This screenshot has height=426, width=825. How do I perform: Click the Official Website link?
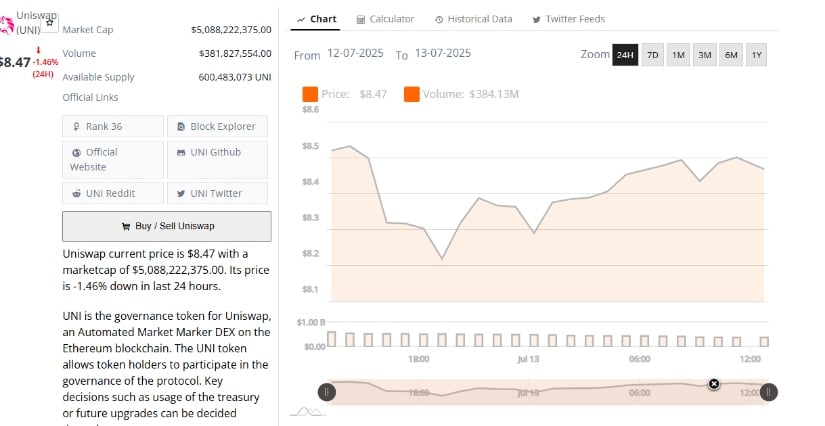pyautogui.click(x=112, y=159)
